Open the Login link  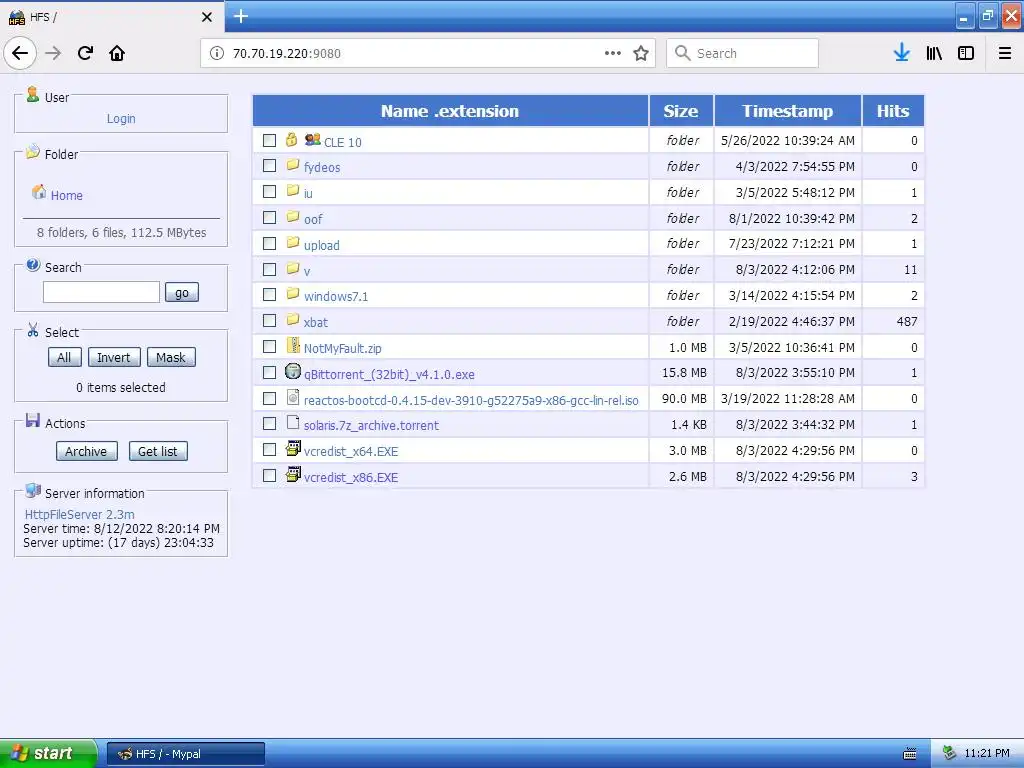click(x=121, y=119)
